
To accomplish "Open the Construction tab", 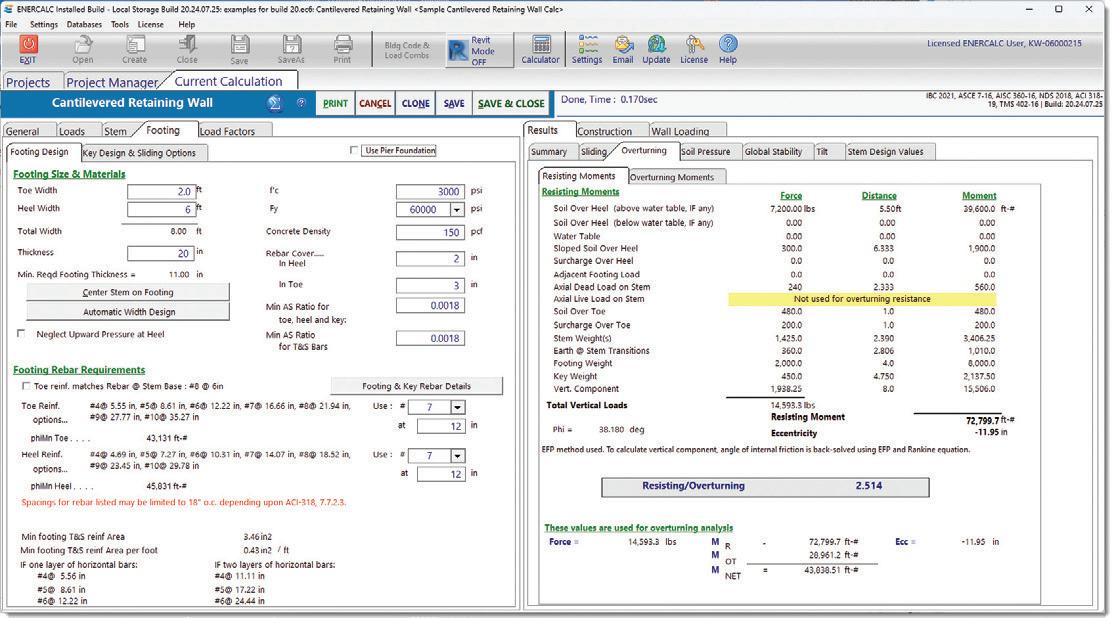I will (x=604, y=131).
